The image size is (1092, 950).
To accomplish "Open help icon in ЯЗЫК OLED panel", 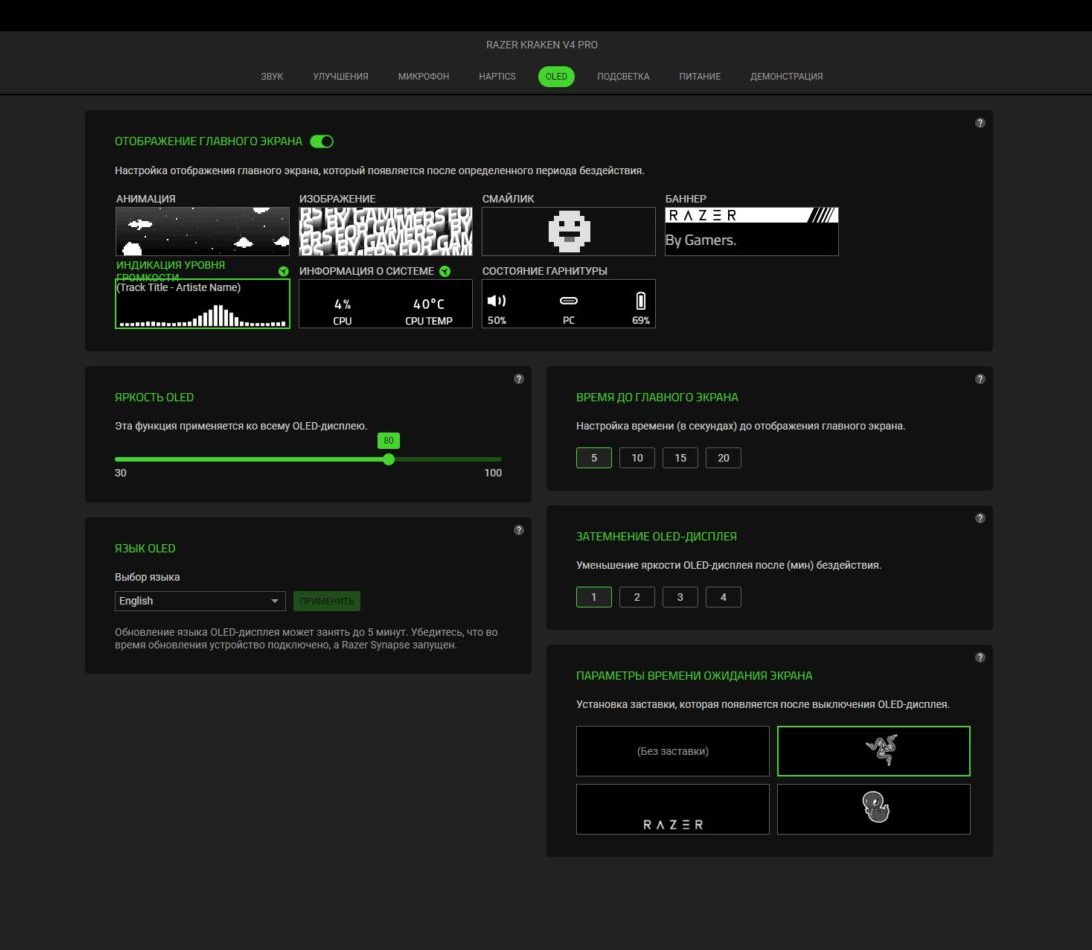I will pyautogui.click(x=519, y=530).
